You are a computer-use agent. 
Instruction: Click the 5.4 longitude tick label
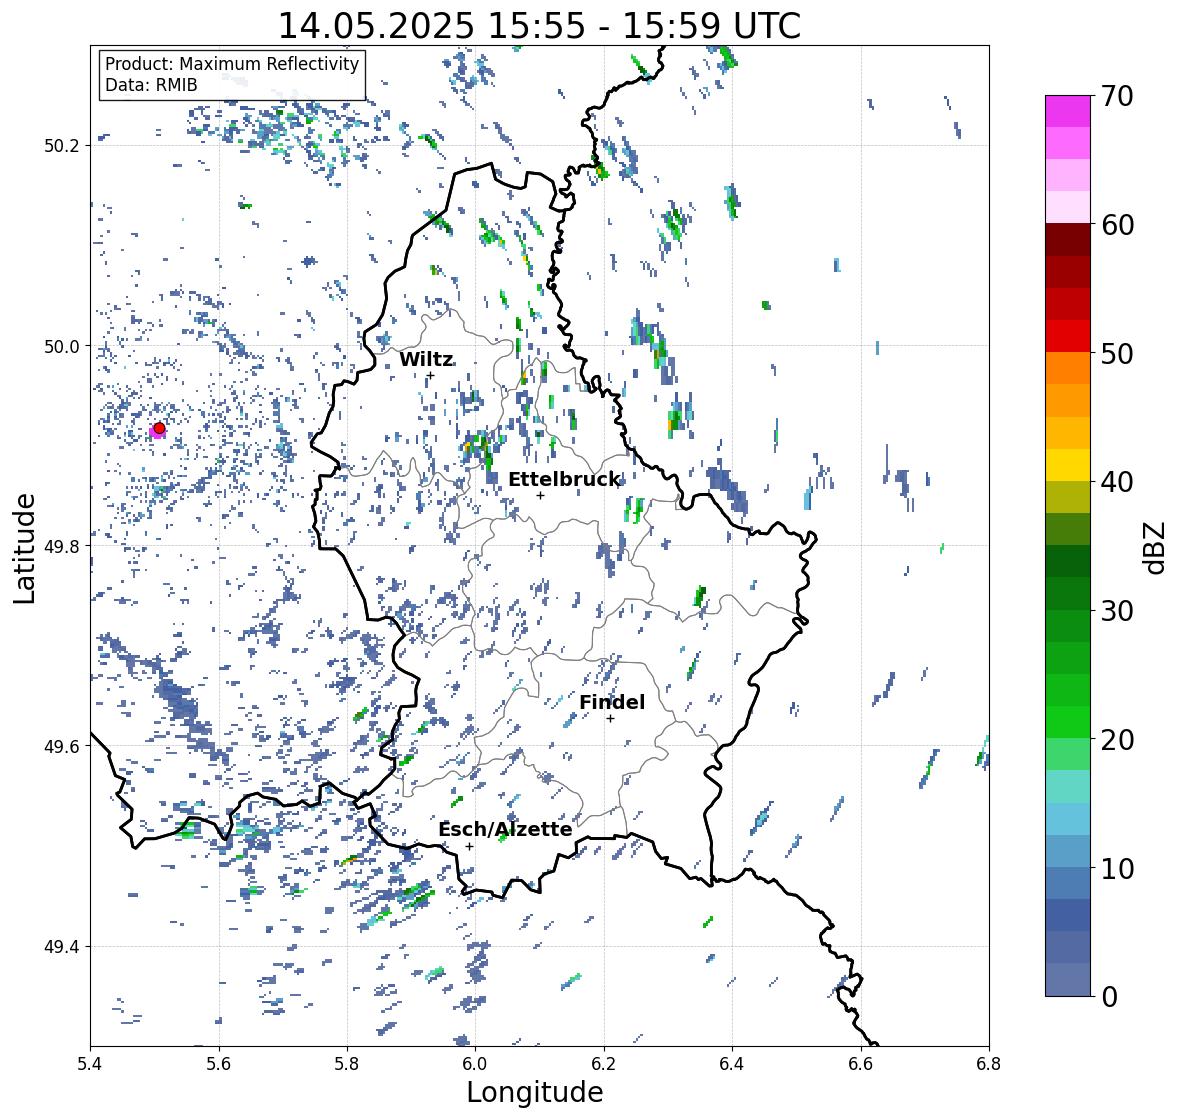[90, 1064]
